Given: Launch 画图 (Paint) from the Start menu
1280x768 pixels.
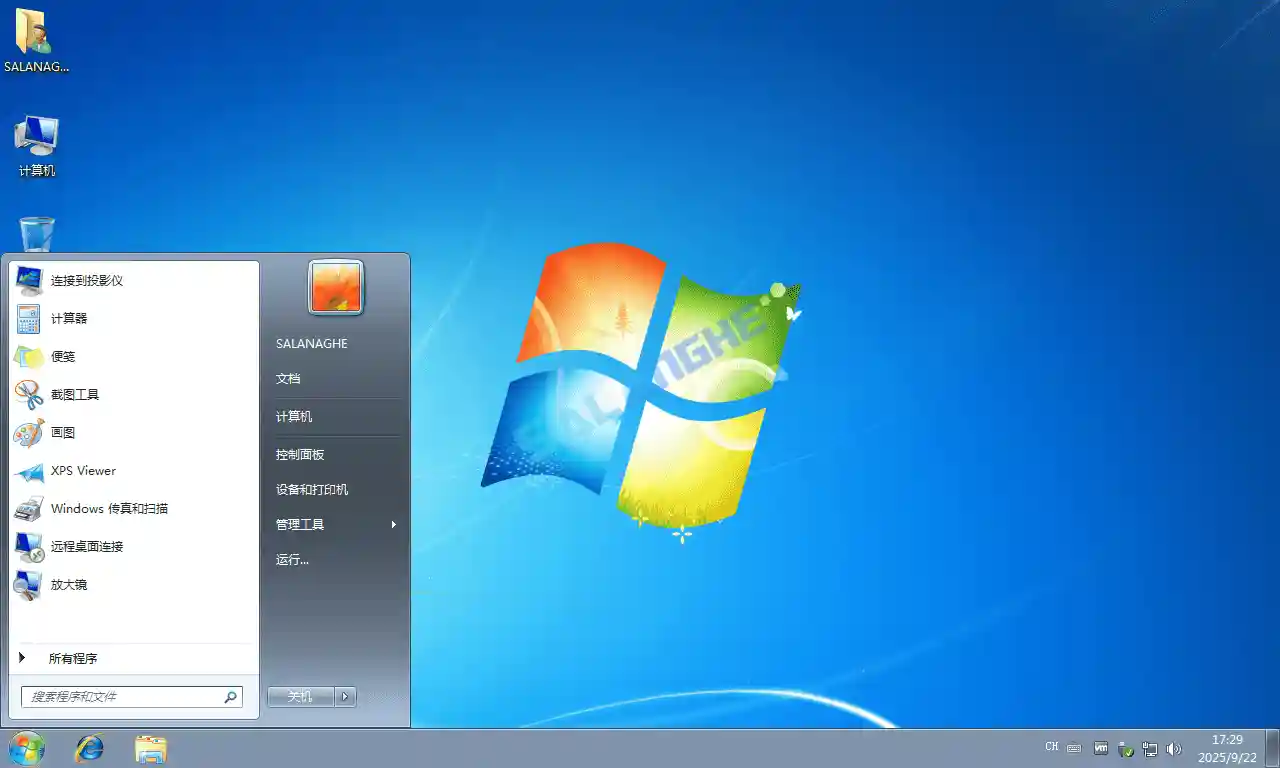Looking at the screenshot, I should [x=64, y=432].
